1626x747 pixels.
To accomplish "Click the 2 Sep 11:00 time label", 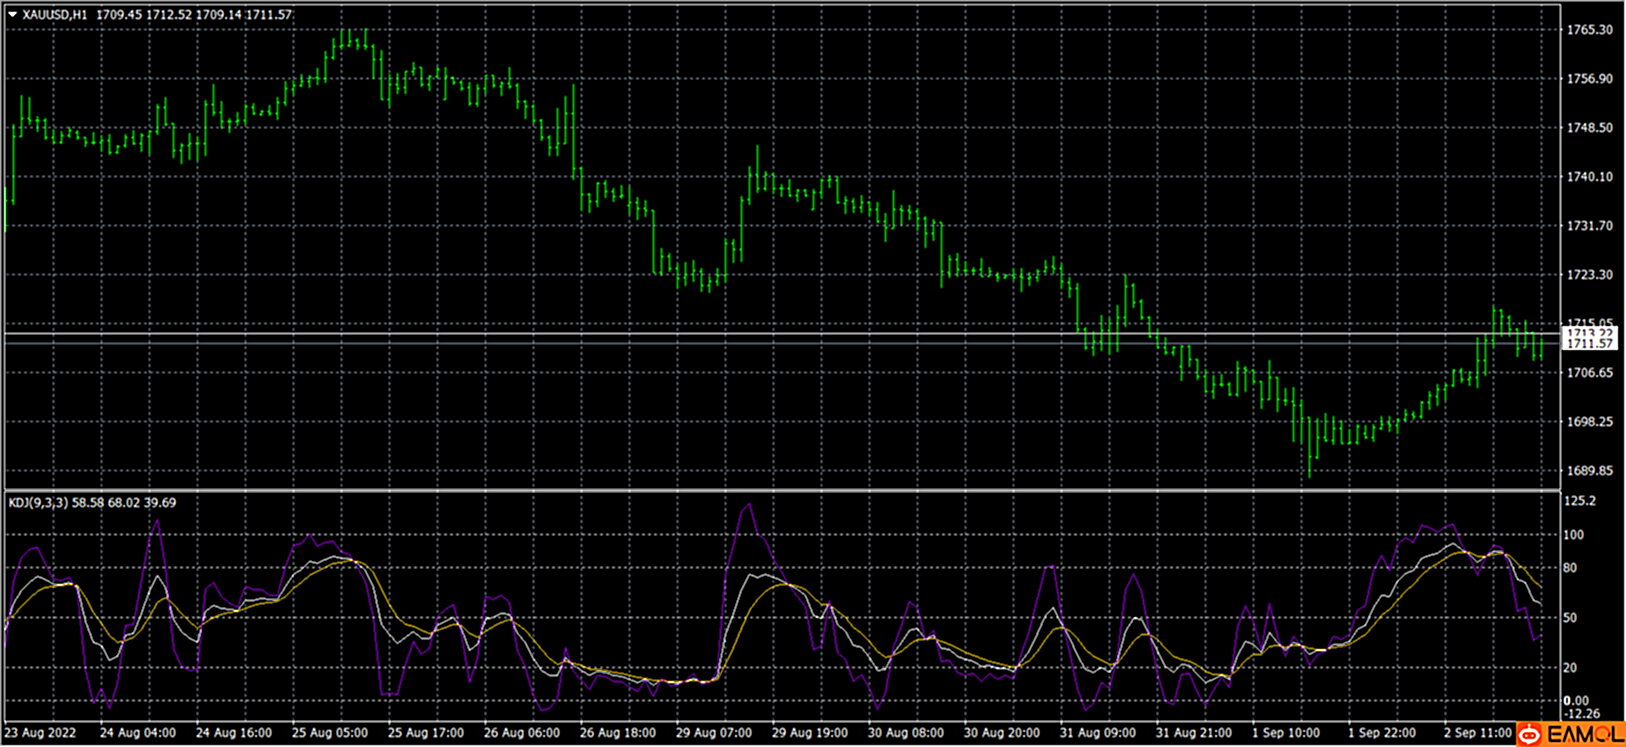I will point(1477,733).
